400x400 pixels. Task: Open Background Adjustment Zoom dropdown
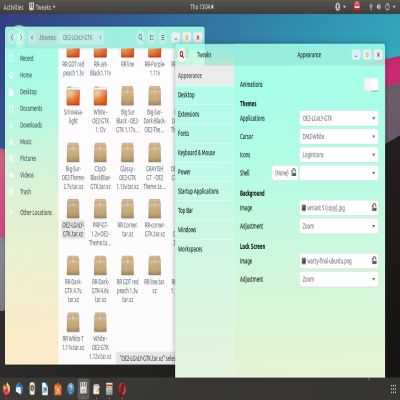339,226
